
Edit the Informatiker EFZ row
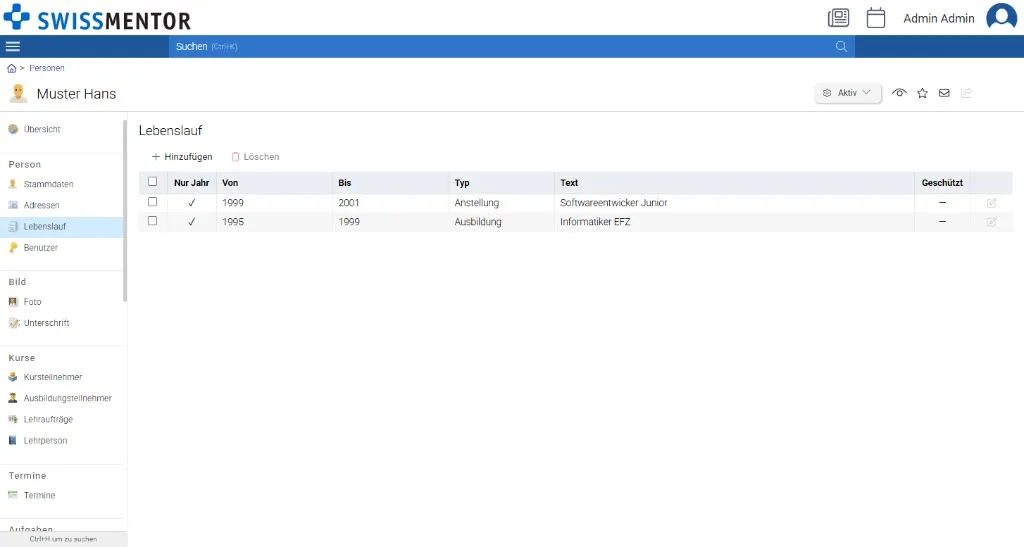click(x=991, y=222)
